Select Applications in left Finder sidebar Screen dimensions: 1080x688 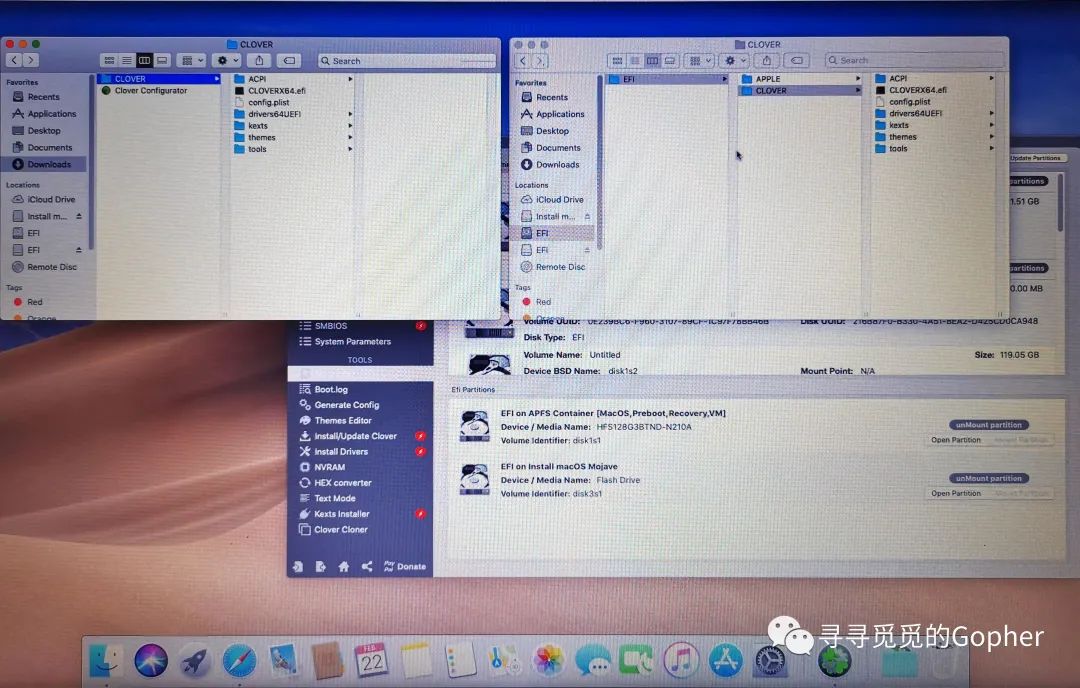[x=45, y=114]
